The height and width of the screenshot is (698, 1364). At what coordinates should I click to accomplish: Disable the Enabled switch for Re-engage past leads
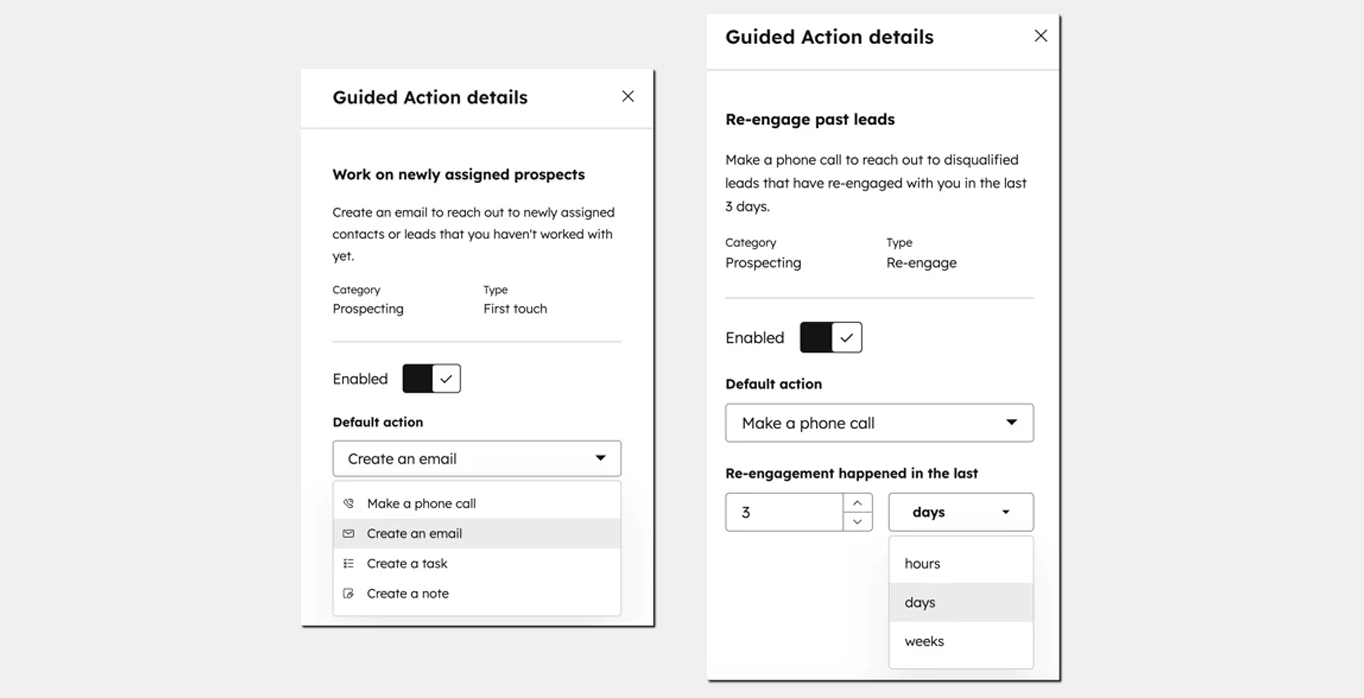pyautogui.click(x=831, y=337)
